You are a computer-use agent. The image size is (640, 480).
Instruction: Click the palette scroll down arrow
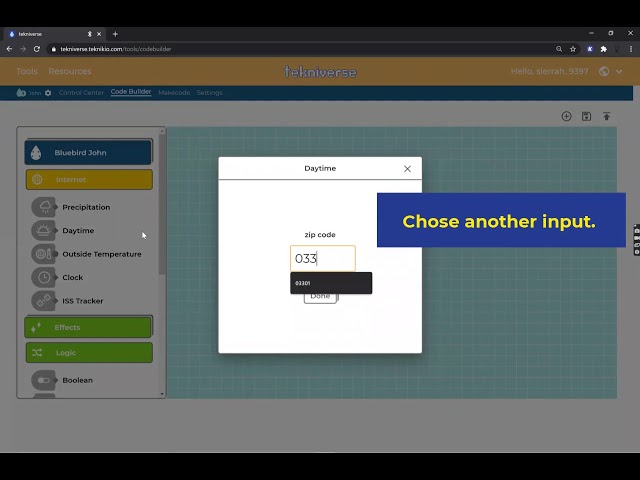coord(162,394)
